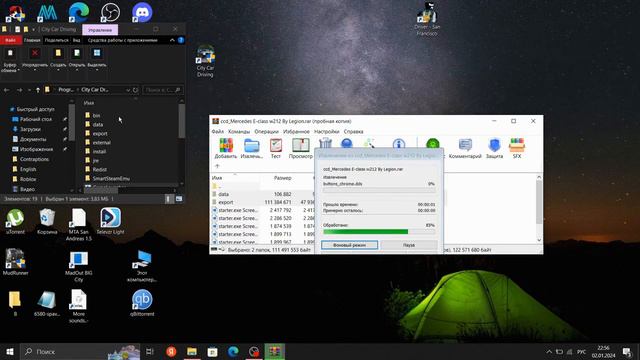Click the red X Упорядочить icon in Explorer

[x=35, y=53]
